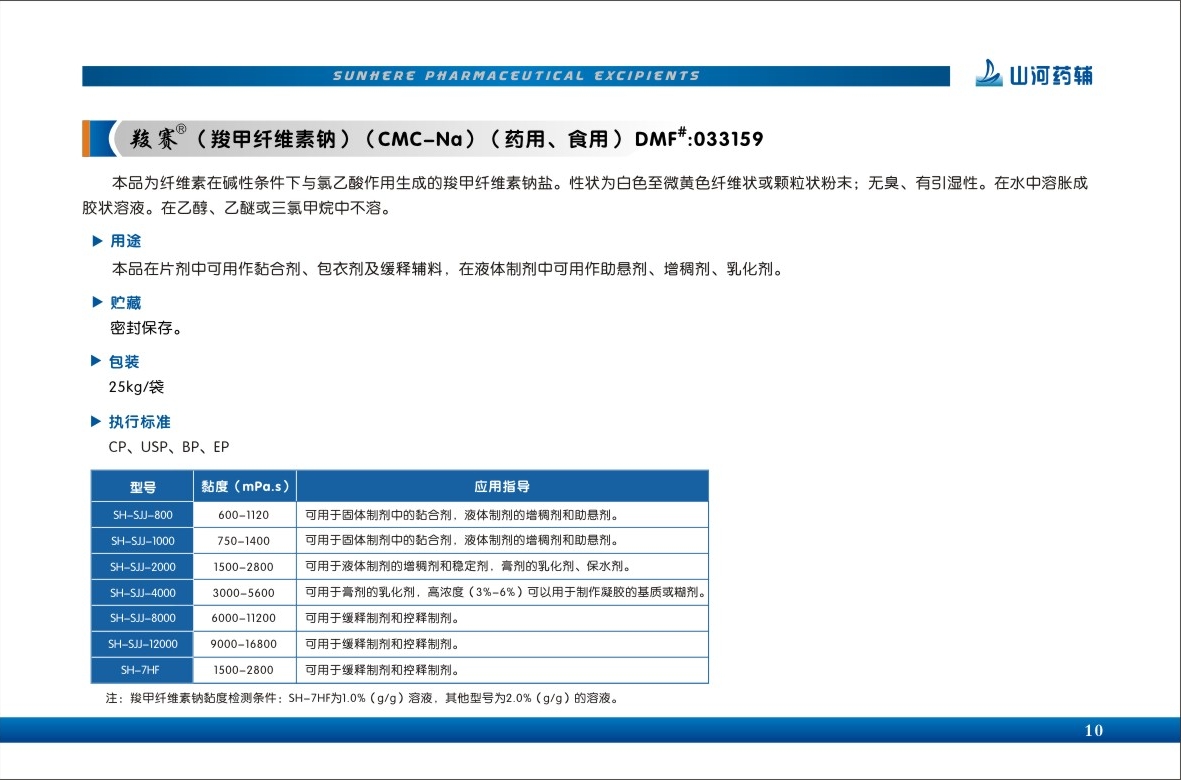Click the usage sentence starting 本品在片剂中

pos(450,270)
